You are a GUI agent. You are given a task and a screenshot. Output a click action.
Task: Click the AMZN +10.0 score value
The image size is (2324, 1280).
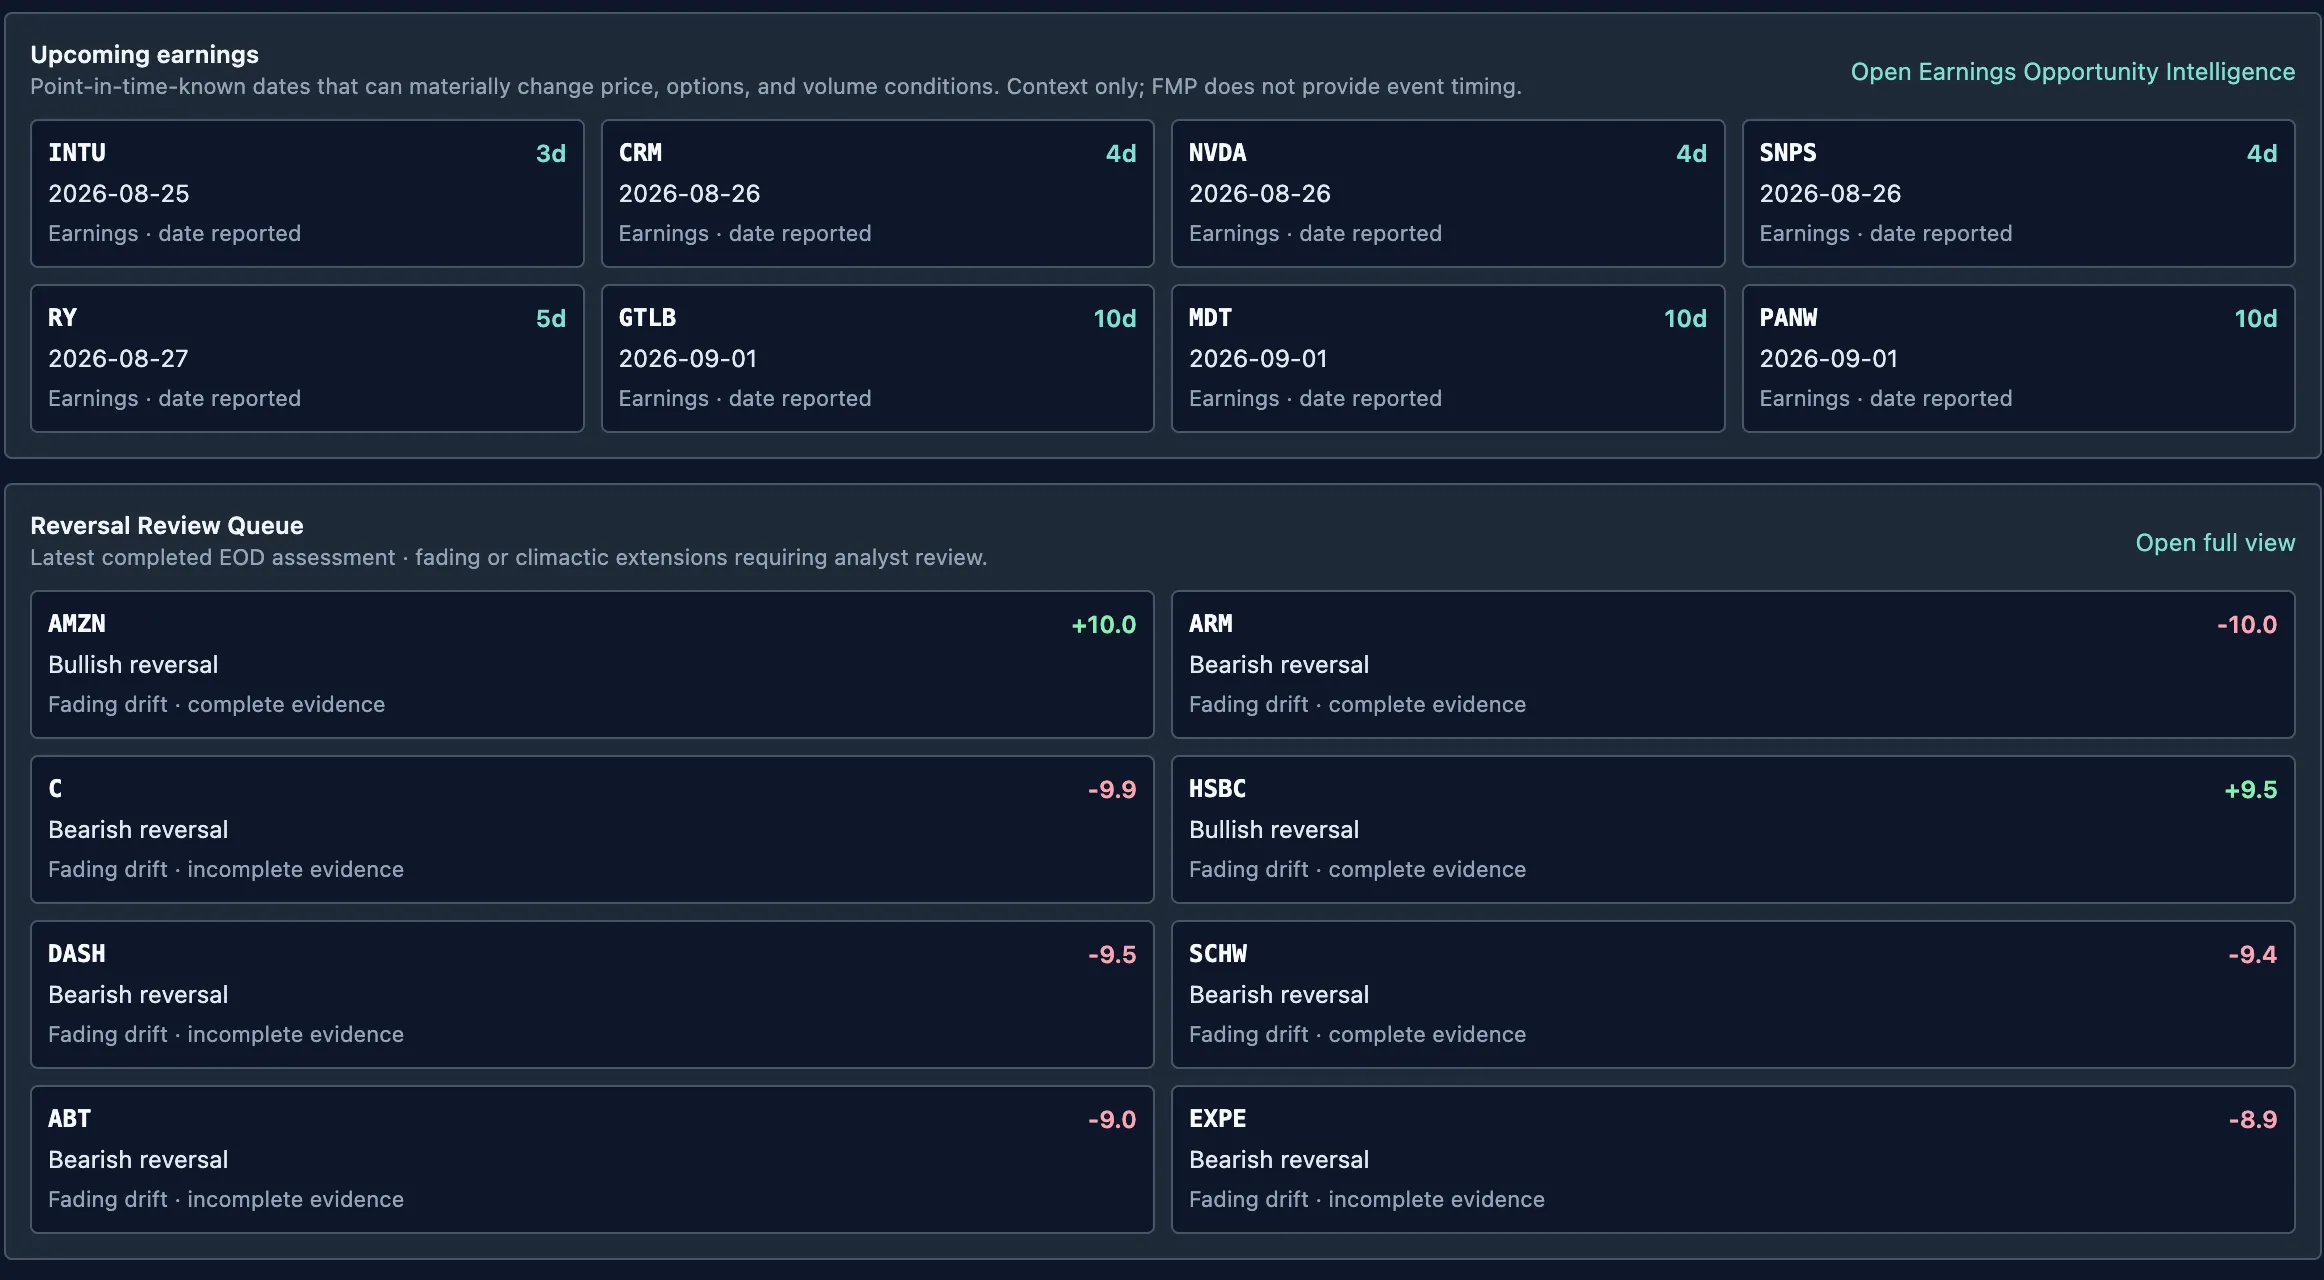point(1104,625)
